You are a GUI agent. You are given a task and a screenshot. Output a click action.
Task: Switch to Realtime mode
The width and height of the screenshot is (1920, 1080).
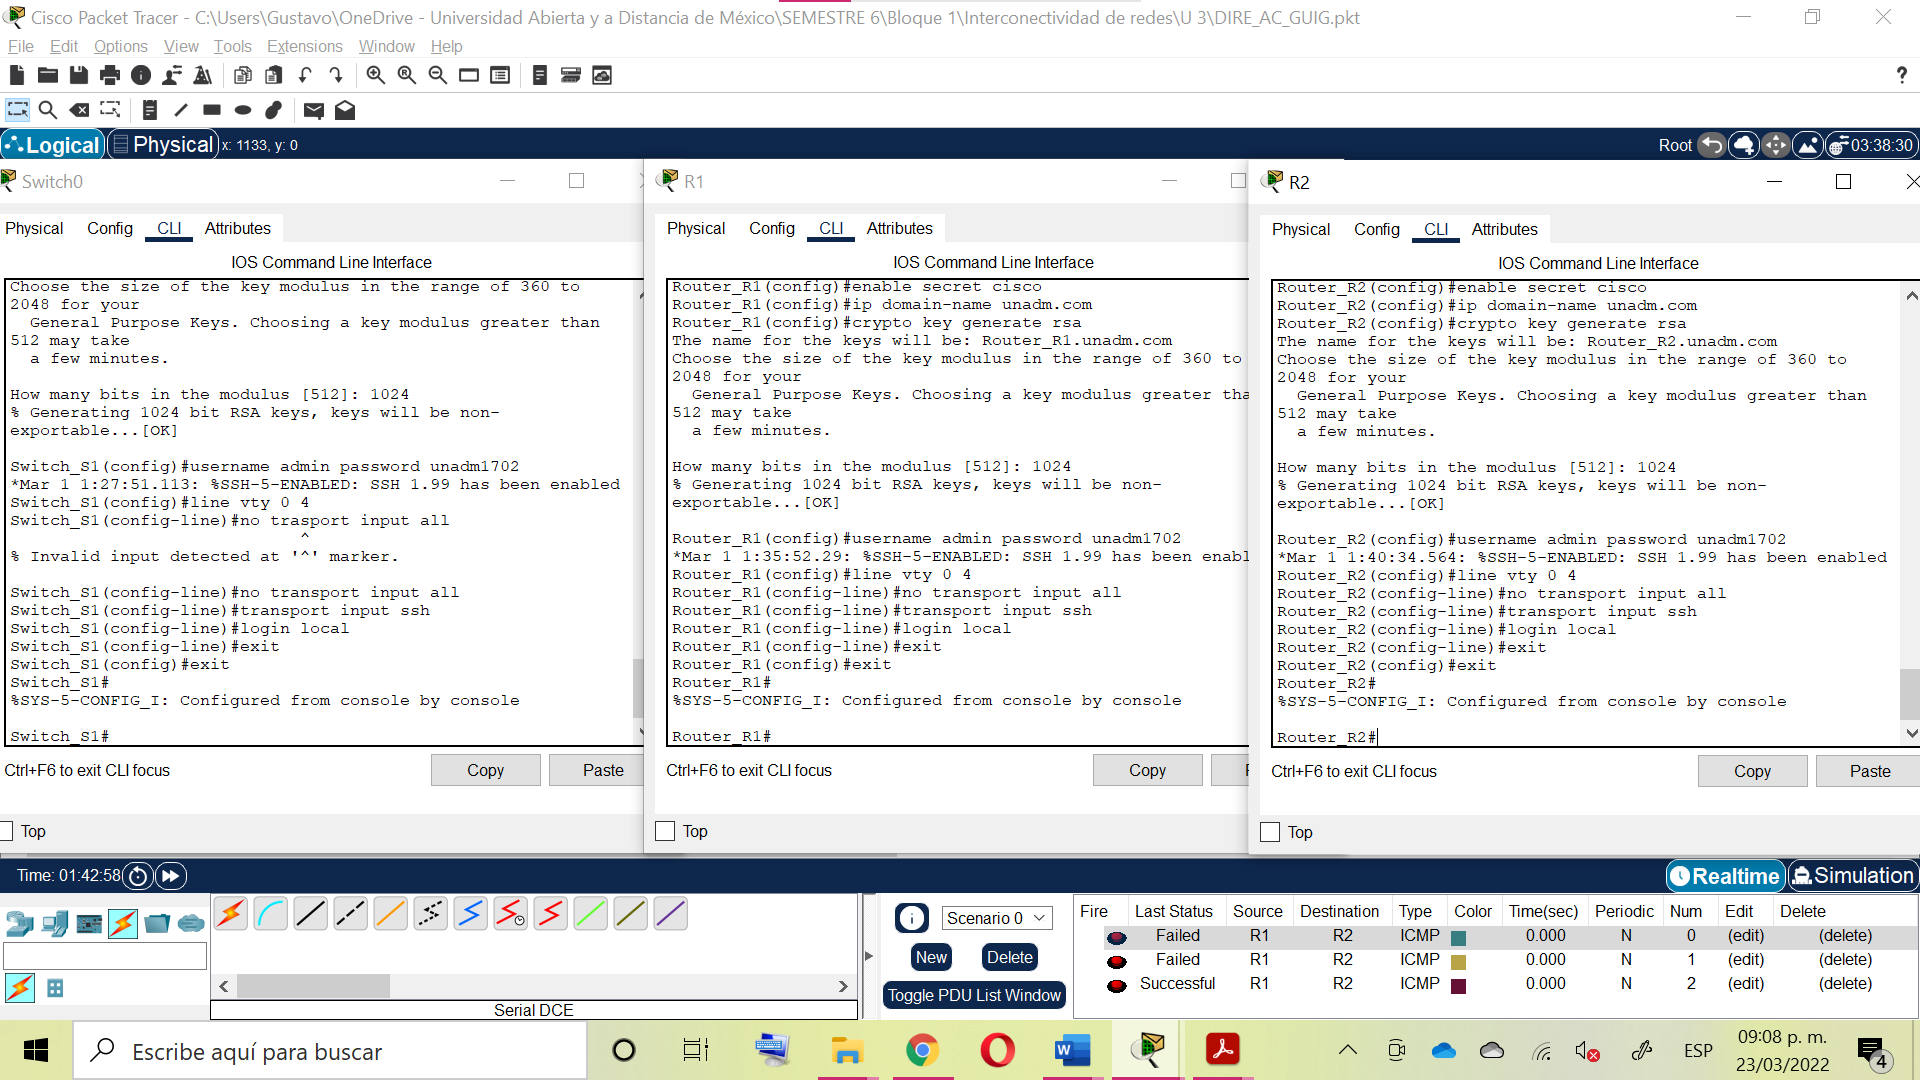point(1725,876)
